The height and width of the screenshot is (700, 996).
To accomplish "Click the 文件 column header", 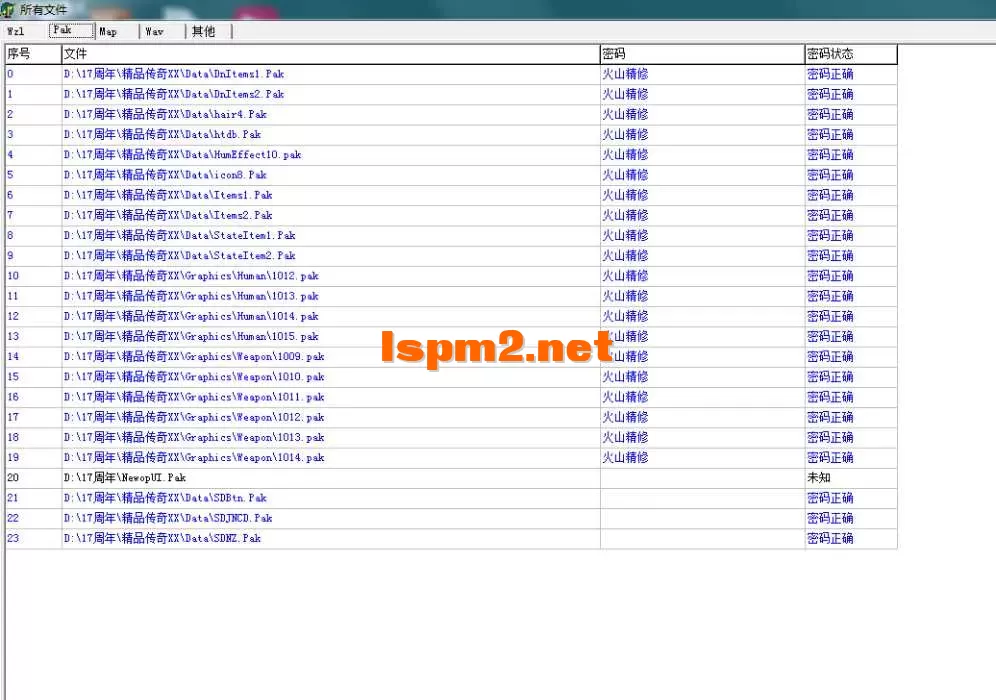I will (x=330, y=54).
